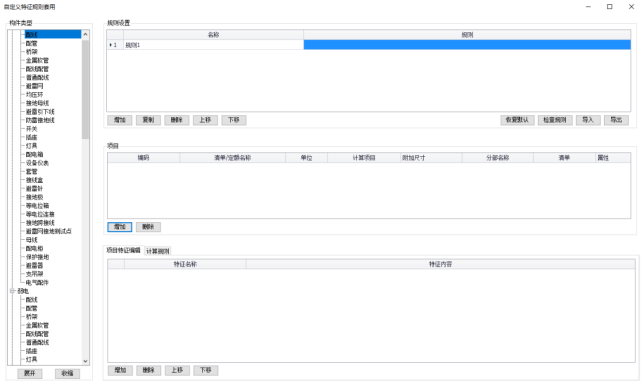Select the 避雷引下线 tree item
This screenshot has width=642, height=386.
[40, 112]
